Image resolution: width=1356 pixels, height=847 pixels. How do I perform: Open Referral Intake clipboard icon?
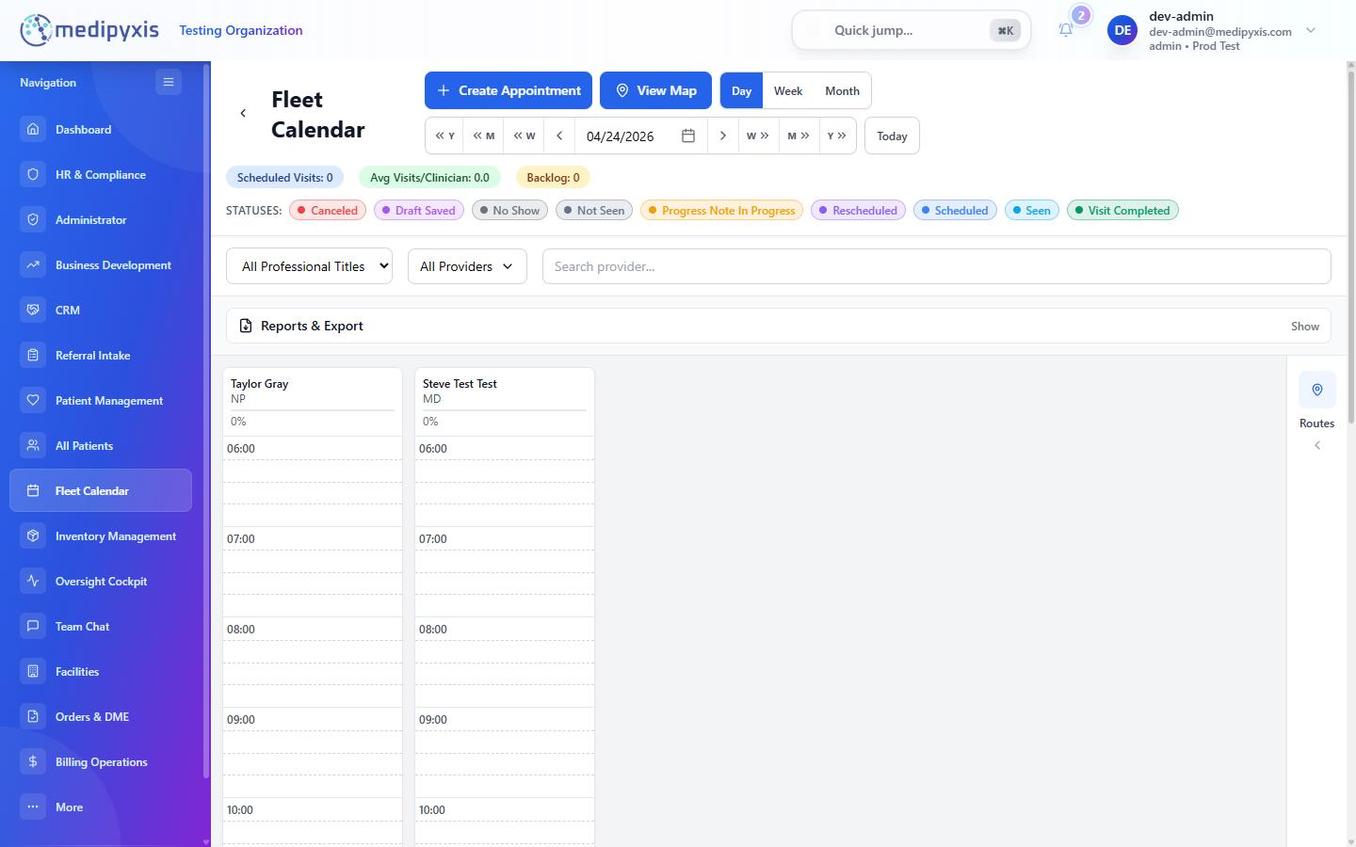[33, 355]
